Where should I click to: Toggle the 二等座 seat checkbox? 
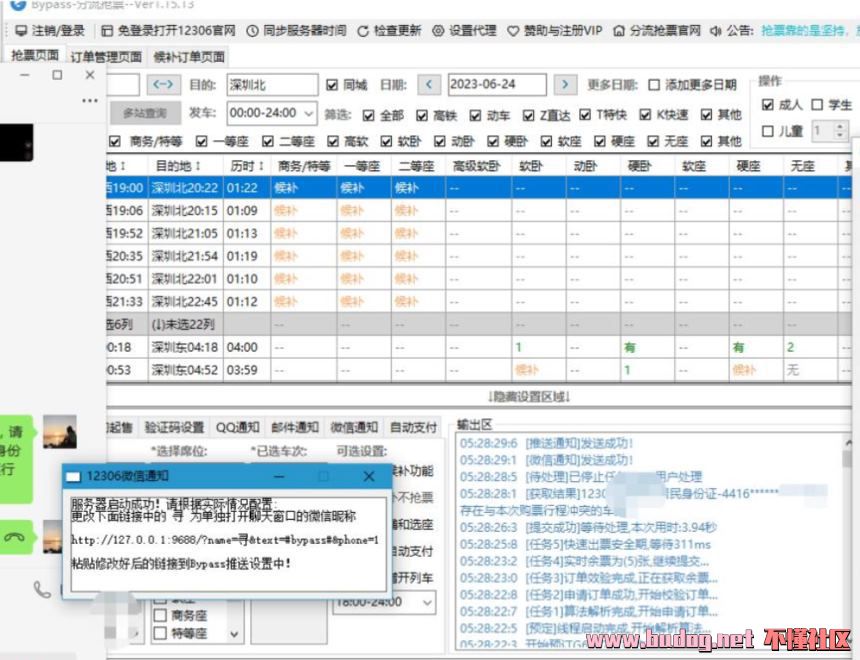point(267,142)
